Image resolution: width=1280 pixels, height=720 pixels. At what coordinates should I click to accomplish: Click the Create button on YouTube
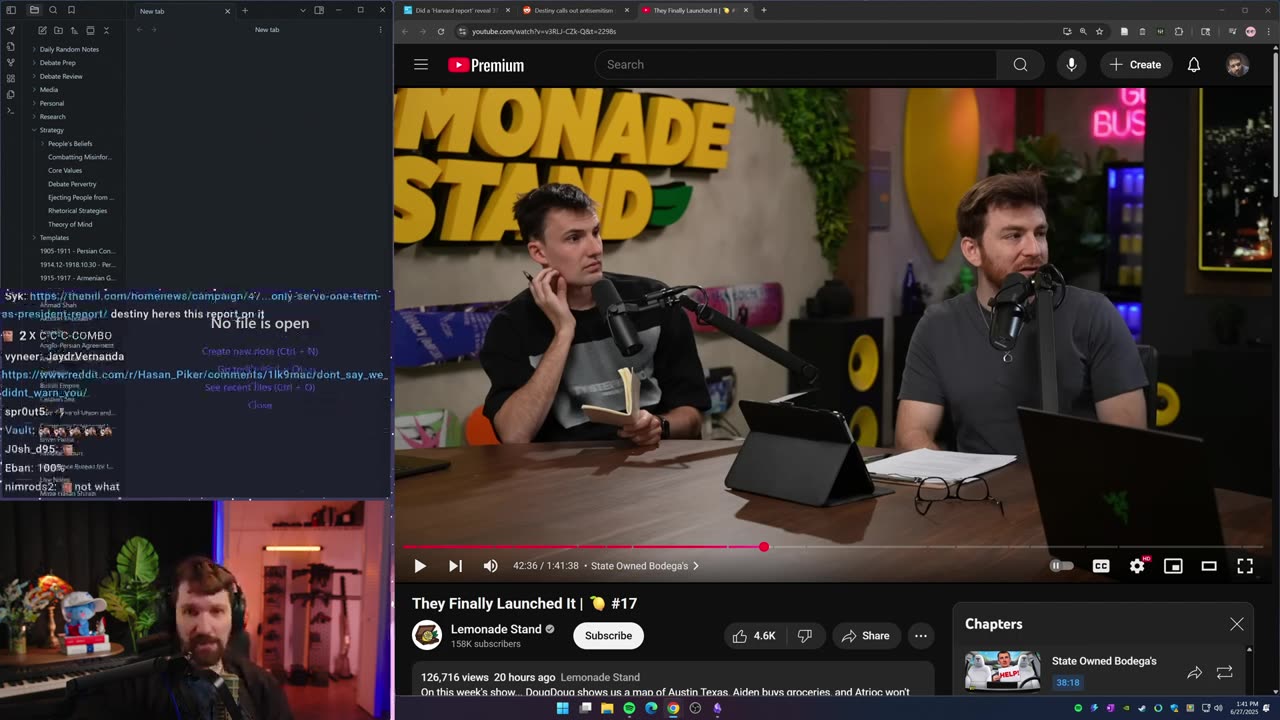1136,65
